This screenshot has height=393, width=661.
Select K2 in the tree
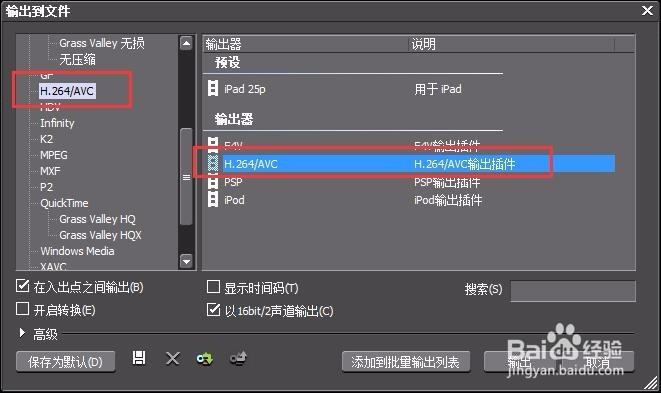[46, 139]
